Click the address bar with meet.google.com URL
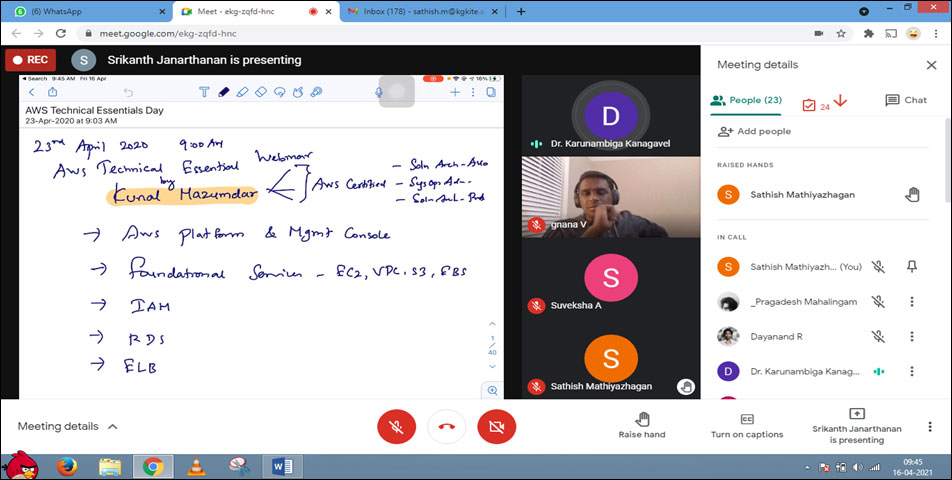The image size is (952, 480). (400, 33)
